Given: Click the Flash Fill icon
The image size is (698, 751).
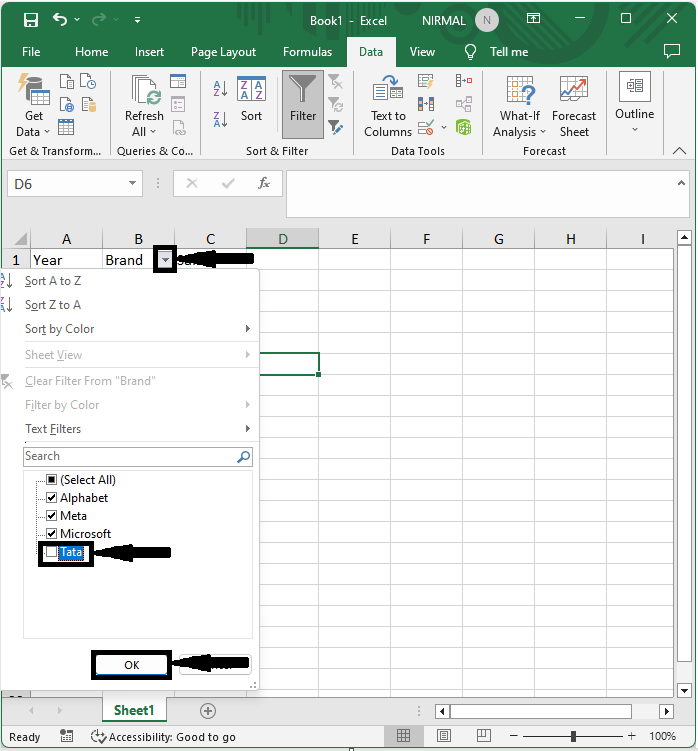Looking at the screenshot, I should click(425, 81).
